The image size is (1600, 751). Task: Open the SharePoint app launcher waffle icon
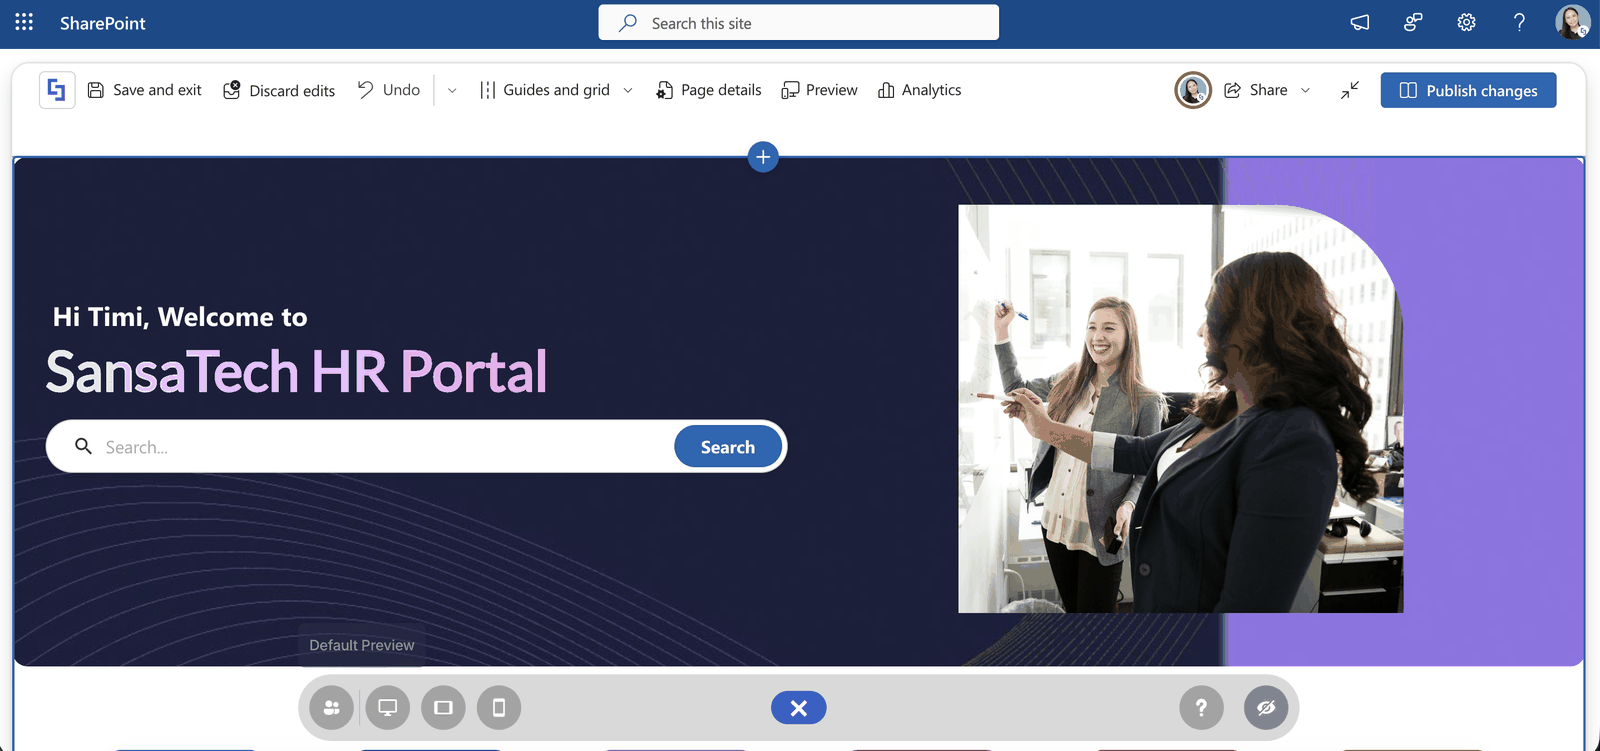point(24,22)
